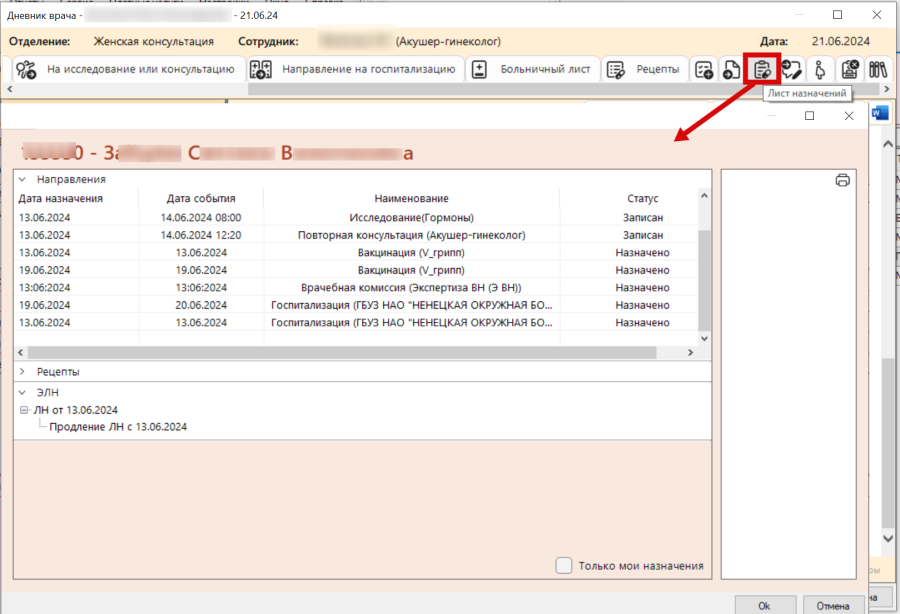Click the document with arrow toolbar icon
This screenshot has height=614, width=900.
click(731, 69)
